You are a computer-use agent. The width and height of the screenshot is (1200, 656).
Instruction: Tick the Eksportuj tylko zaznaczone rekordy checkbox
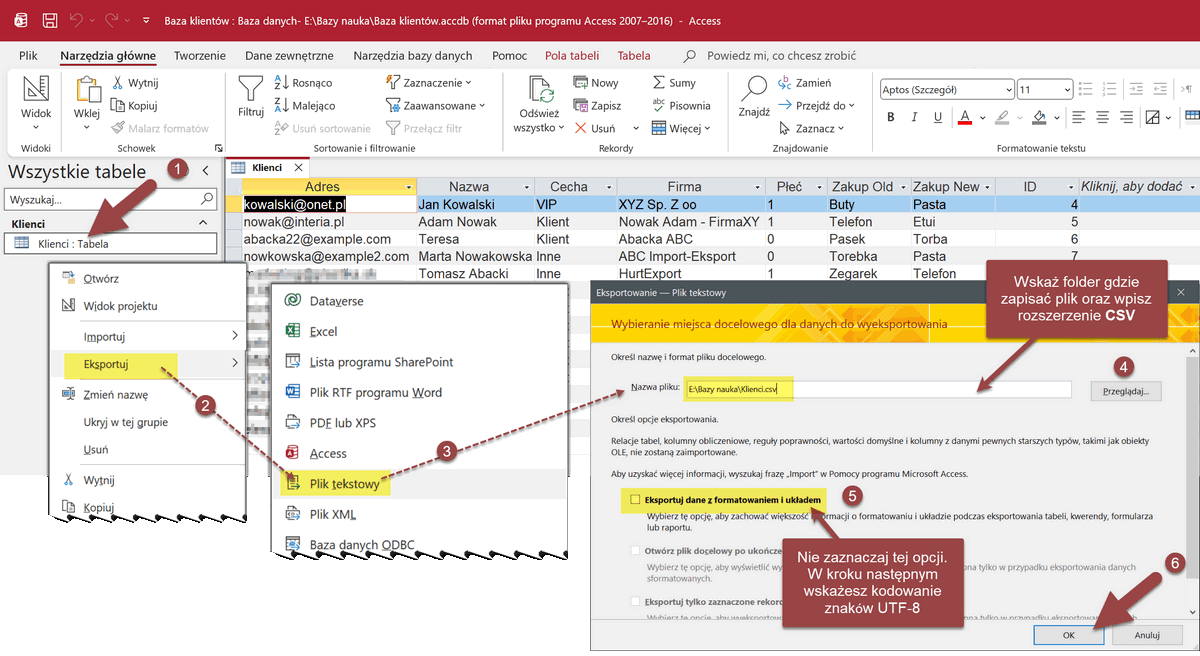pyautogui.click(x=635, y=602)
